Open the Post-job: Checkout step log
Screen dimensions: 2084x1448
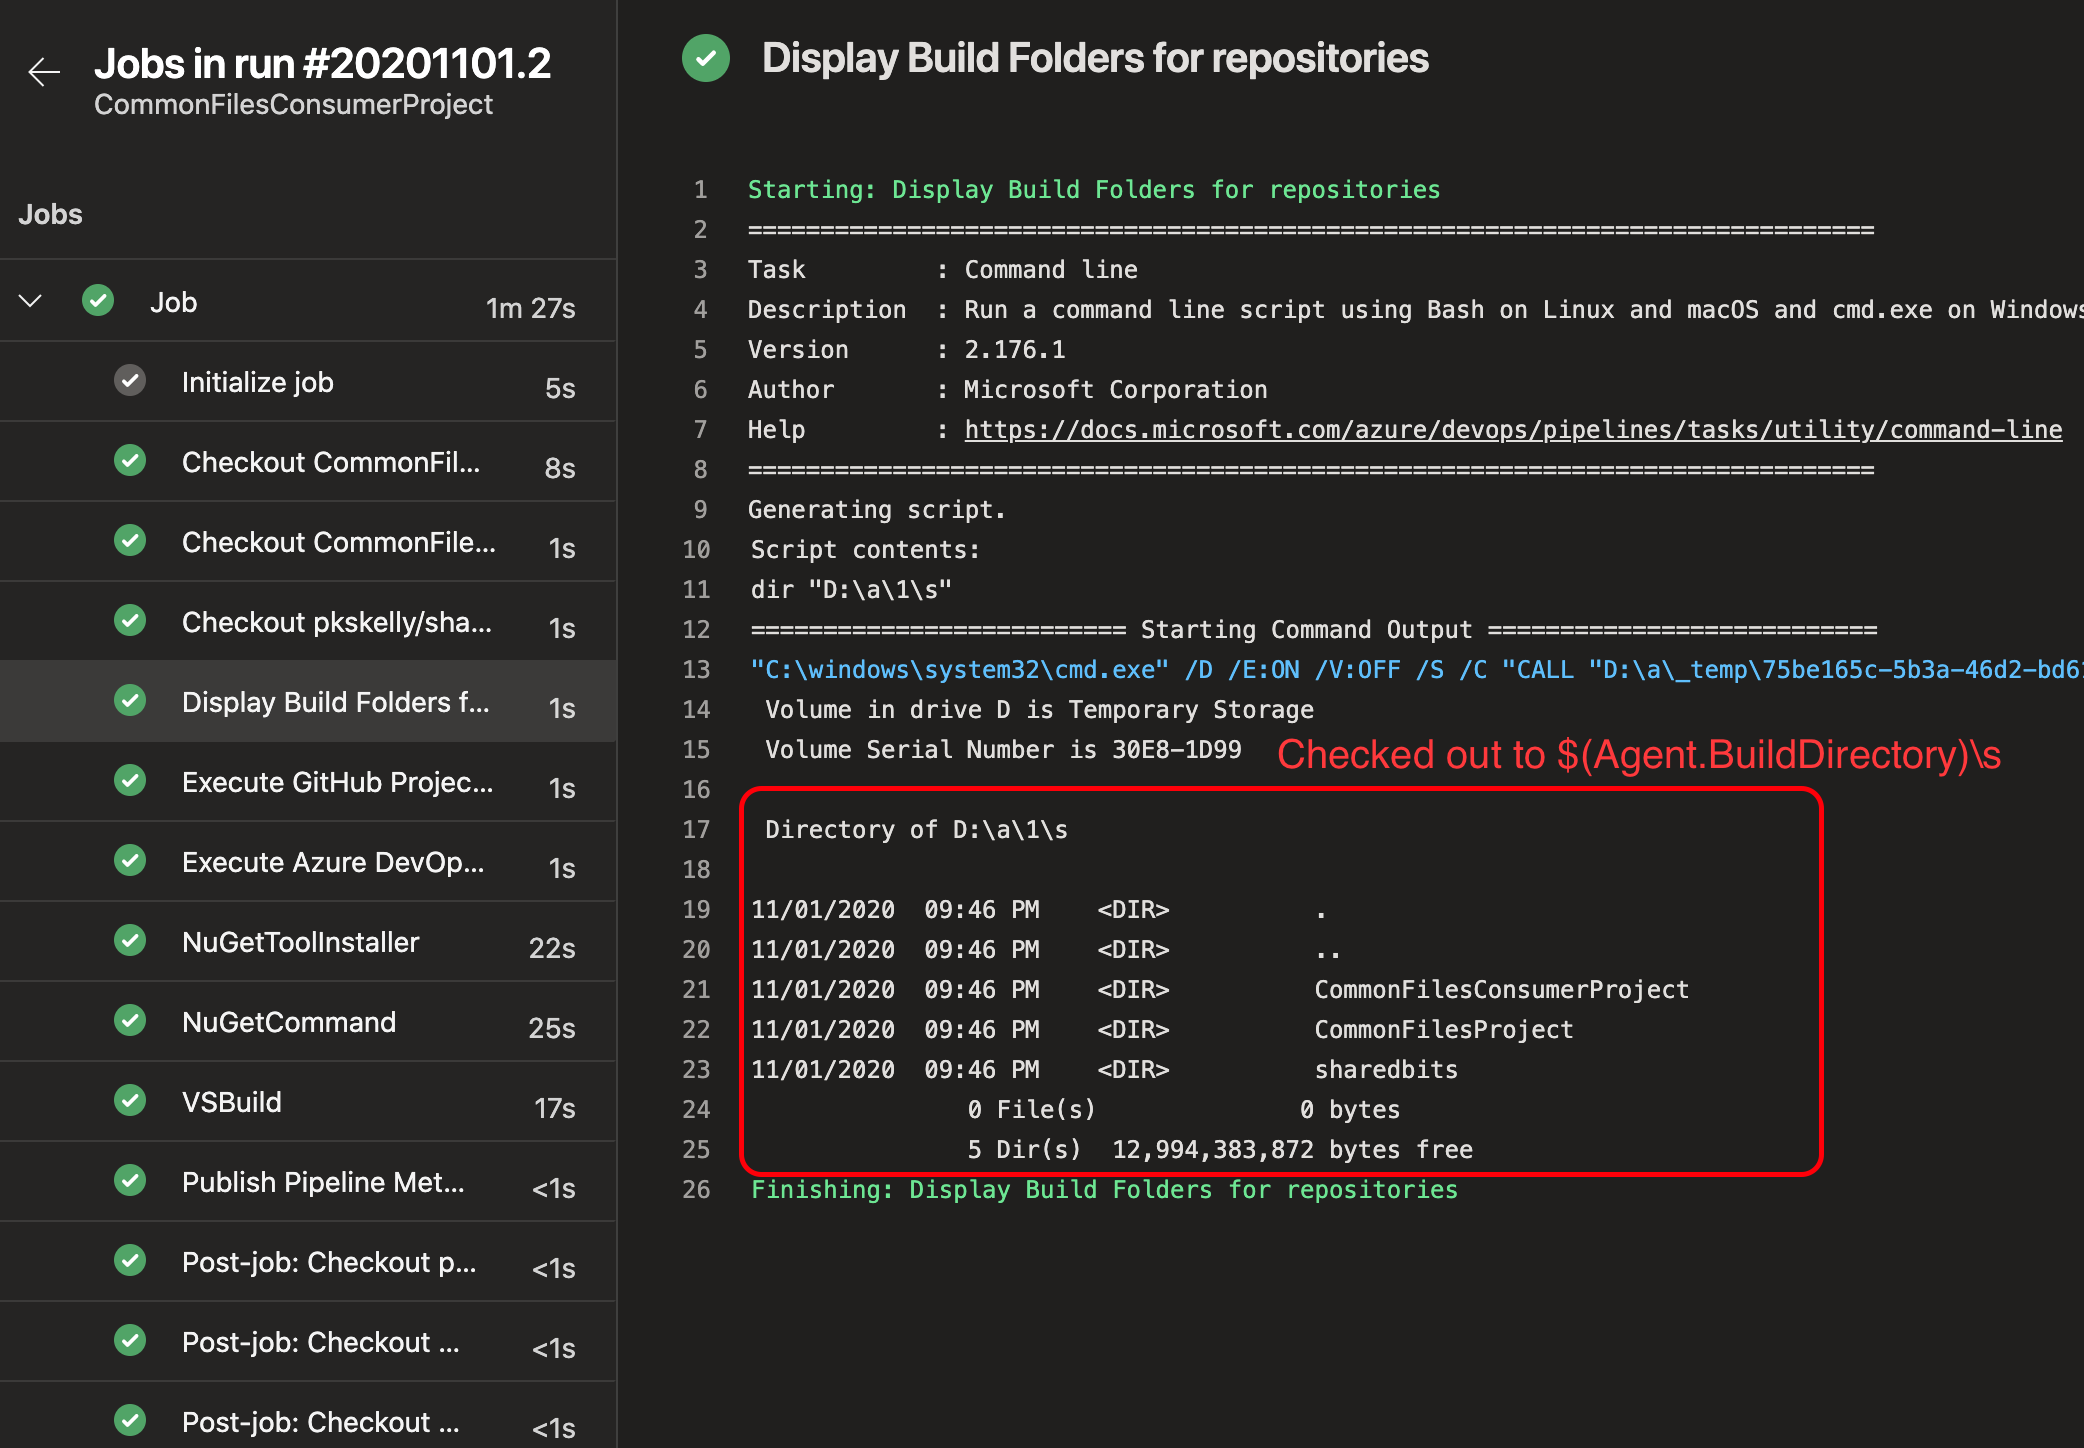coord(328,1261)
